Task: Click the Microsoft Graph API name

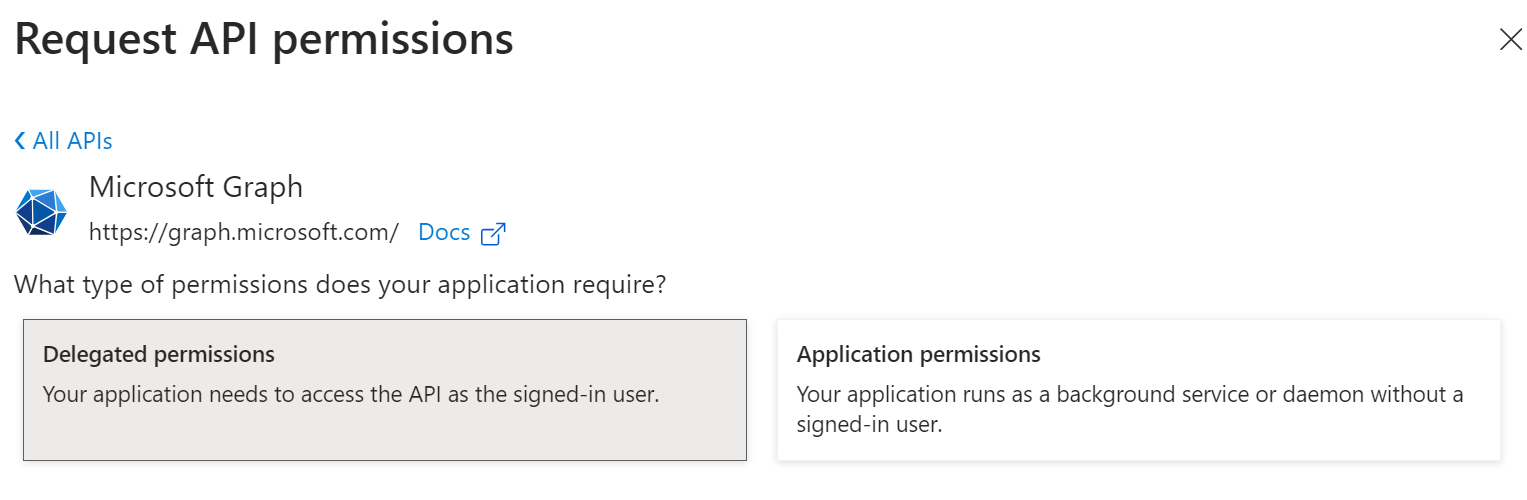Action: 196,187
